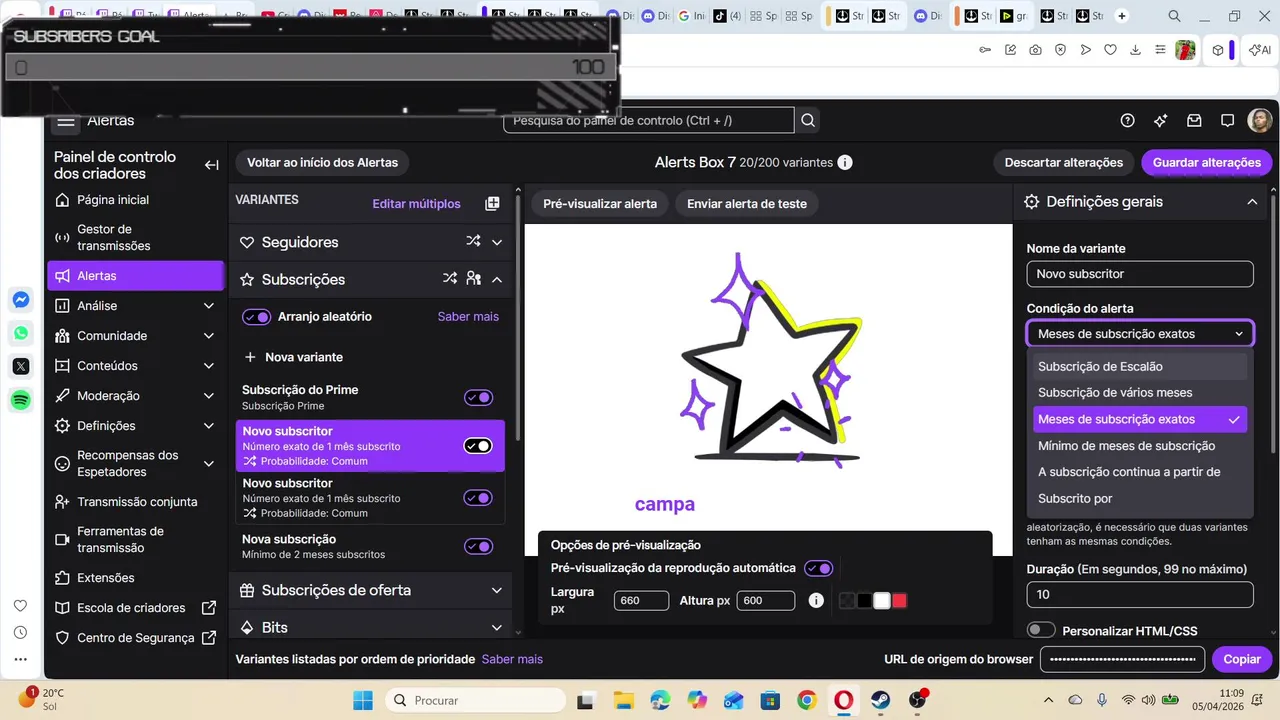1280x720 pixels.
Task: Click Guardar alterações button
Action: click(x=1206, y=162)
